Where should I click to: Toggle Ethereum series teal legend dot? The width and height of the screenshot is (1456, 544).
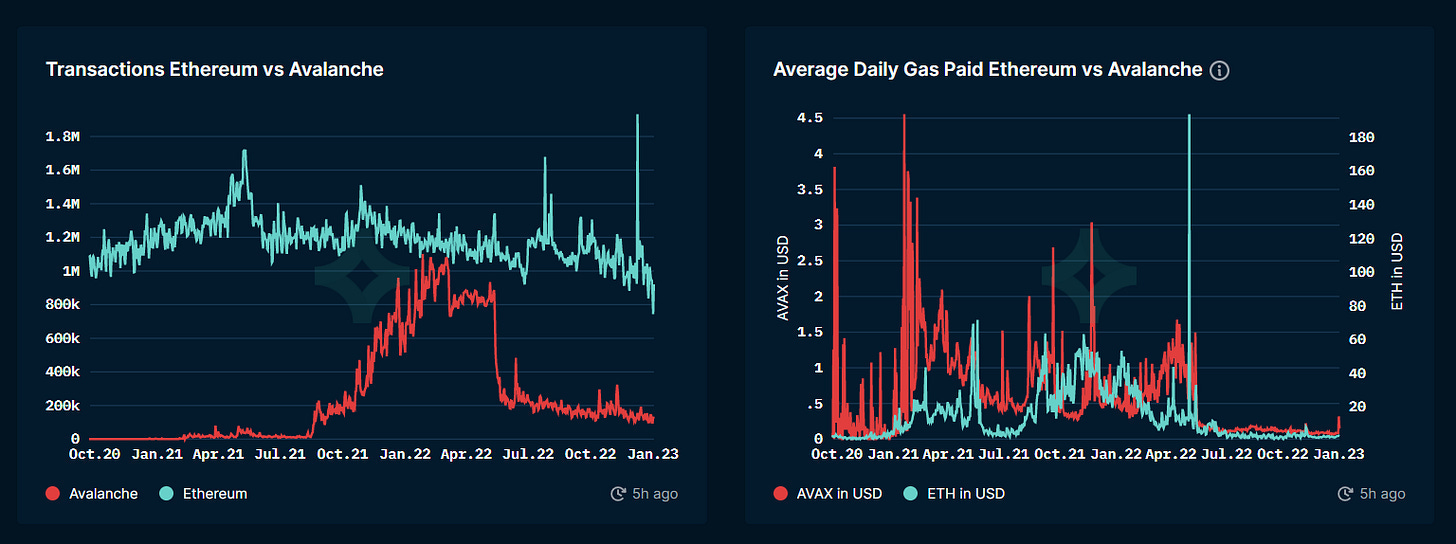coord(166,494)
